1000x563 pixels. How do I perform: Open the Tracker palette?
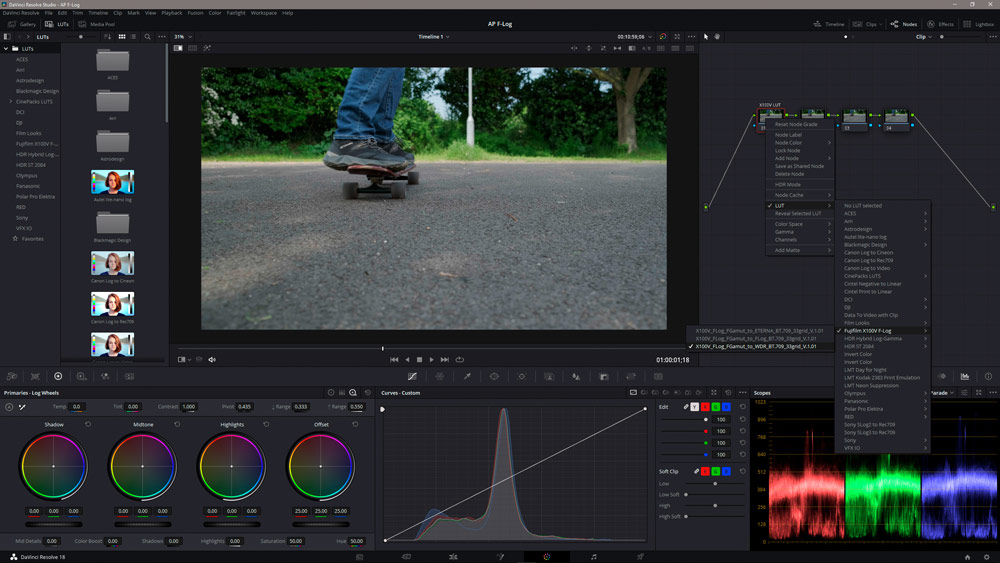pos(522,377)
